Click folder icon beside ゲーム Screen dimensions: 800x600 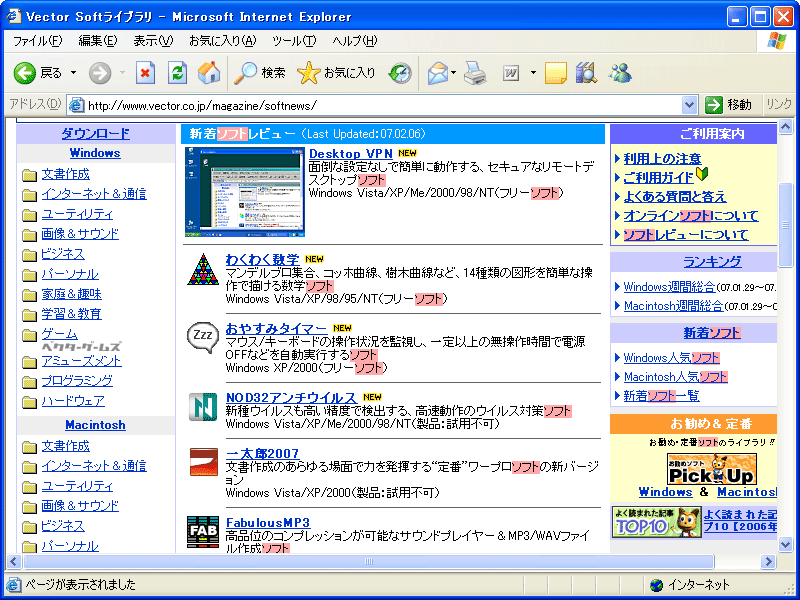click(30, 335)
